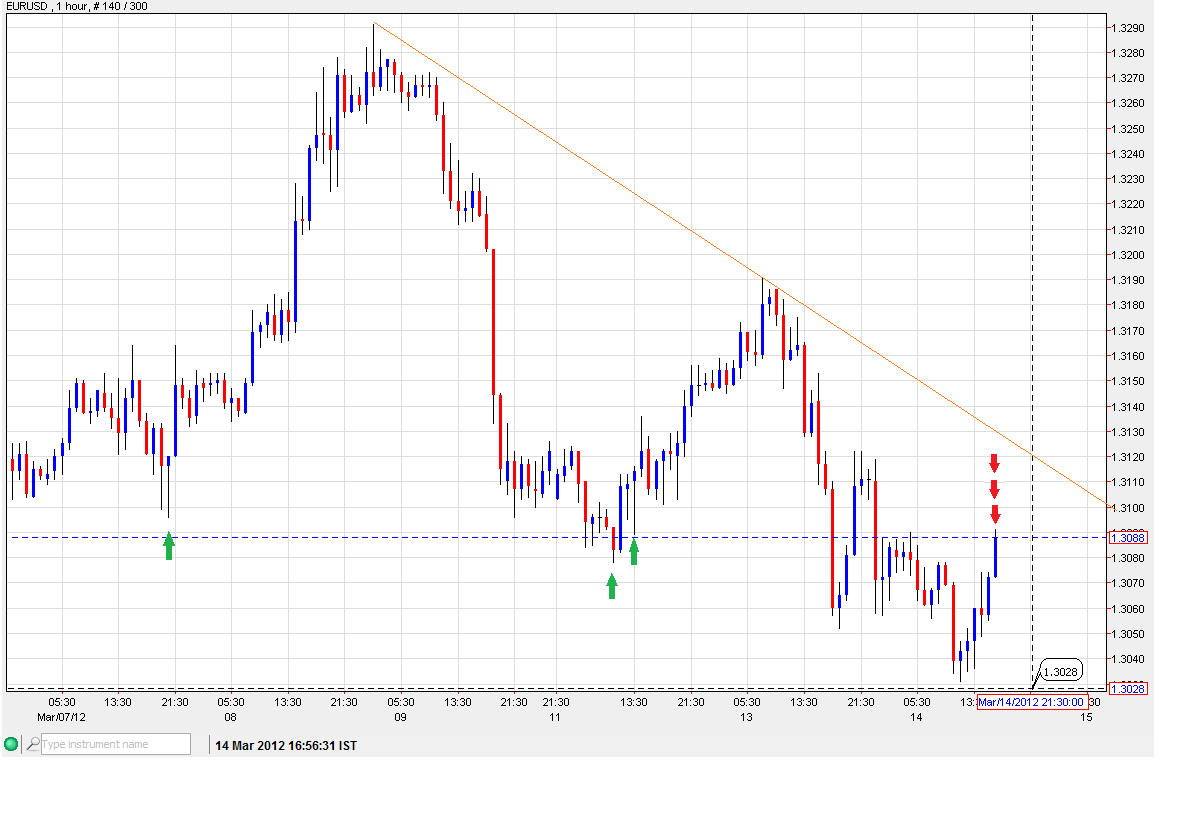Click the chart title 'EURUSD , 1 hour'

[x=47, y=6]
